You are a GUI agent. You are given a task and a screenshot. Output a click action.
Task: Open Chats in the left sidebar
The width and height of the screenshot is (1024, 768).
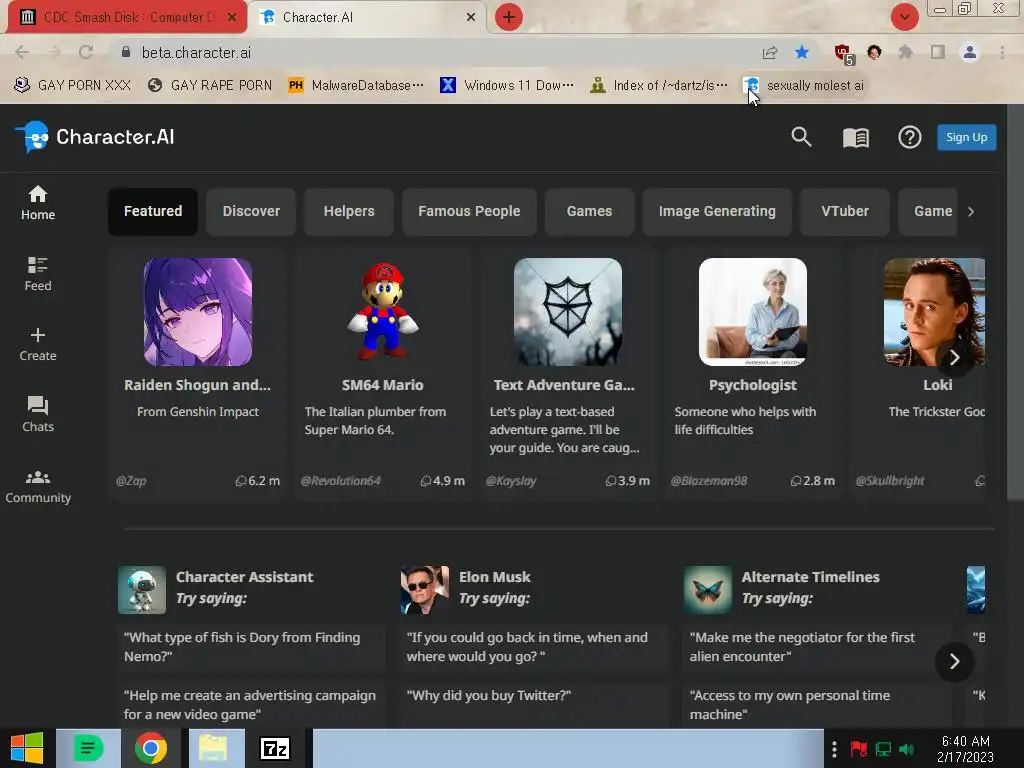tap(38, 415)
